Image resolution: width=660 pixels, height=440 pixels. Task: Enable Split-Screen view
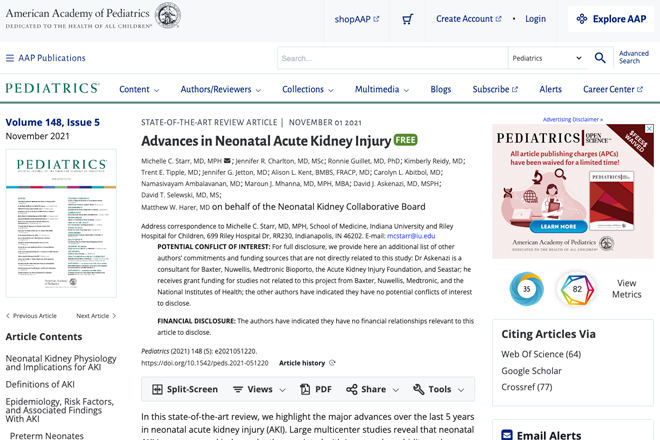tap(185, 389)
